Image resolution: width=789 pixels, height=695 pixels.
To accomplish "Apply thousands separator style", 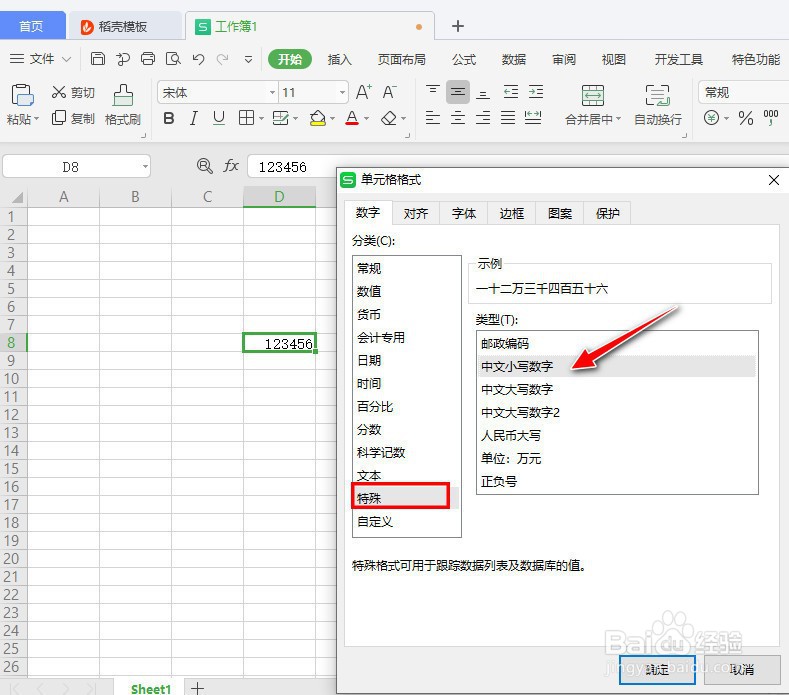I will [x=771, y=118].
